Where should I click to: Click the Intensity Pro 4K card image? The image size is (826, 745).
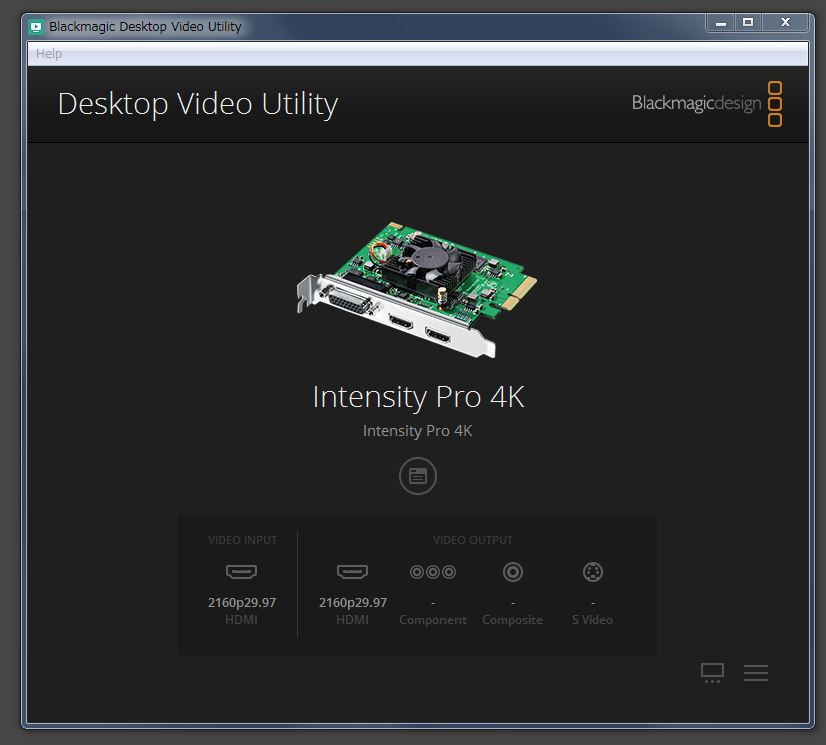coord(417,290)
